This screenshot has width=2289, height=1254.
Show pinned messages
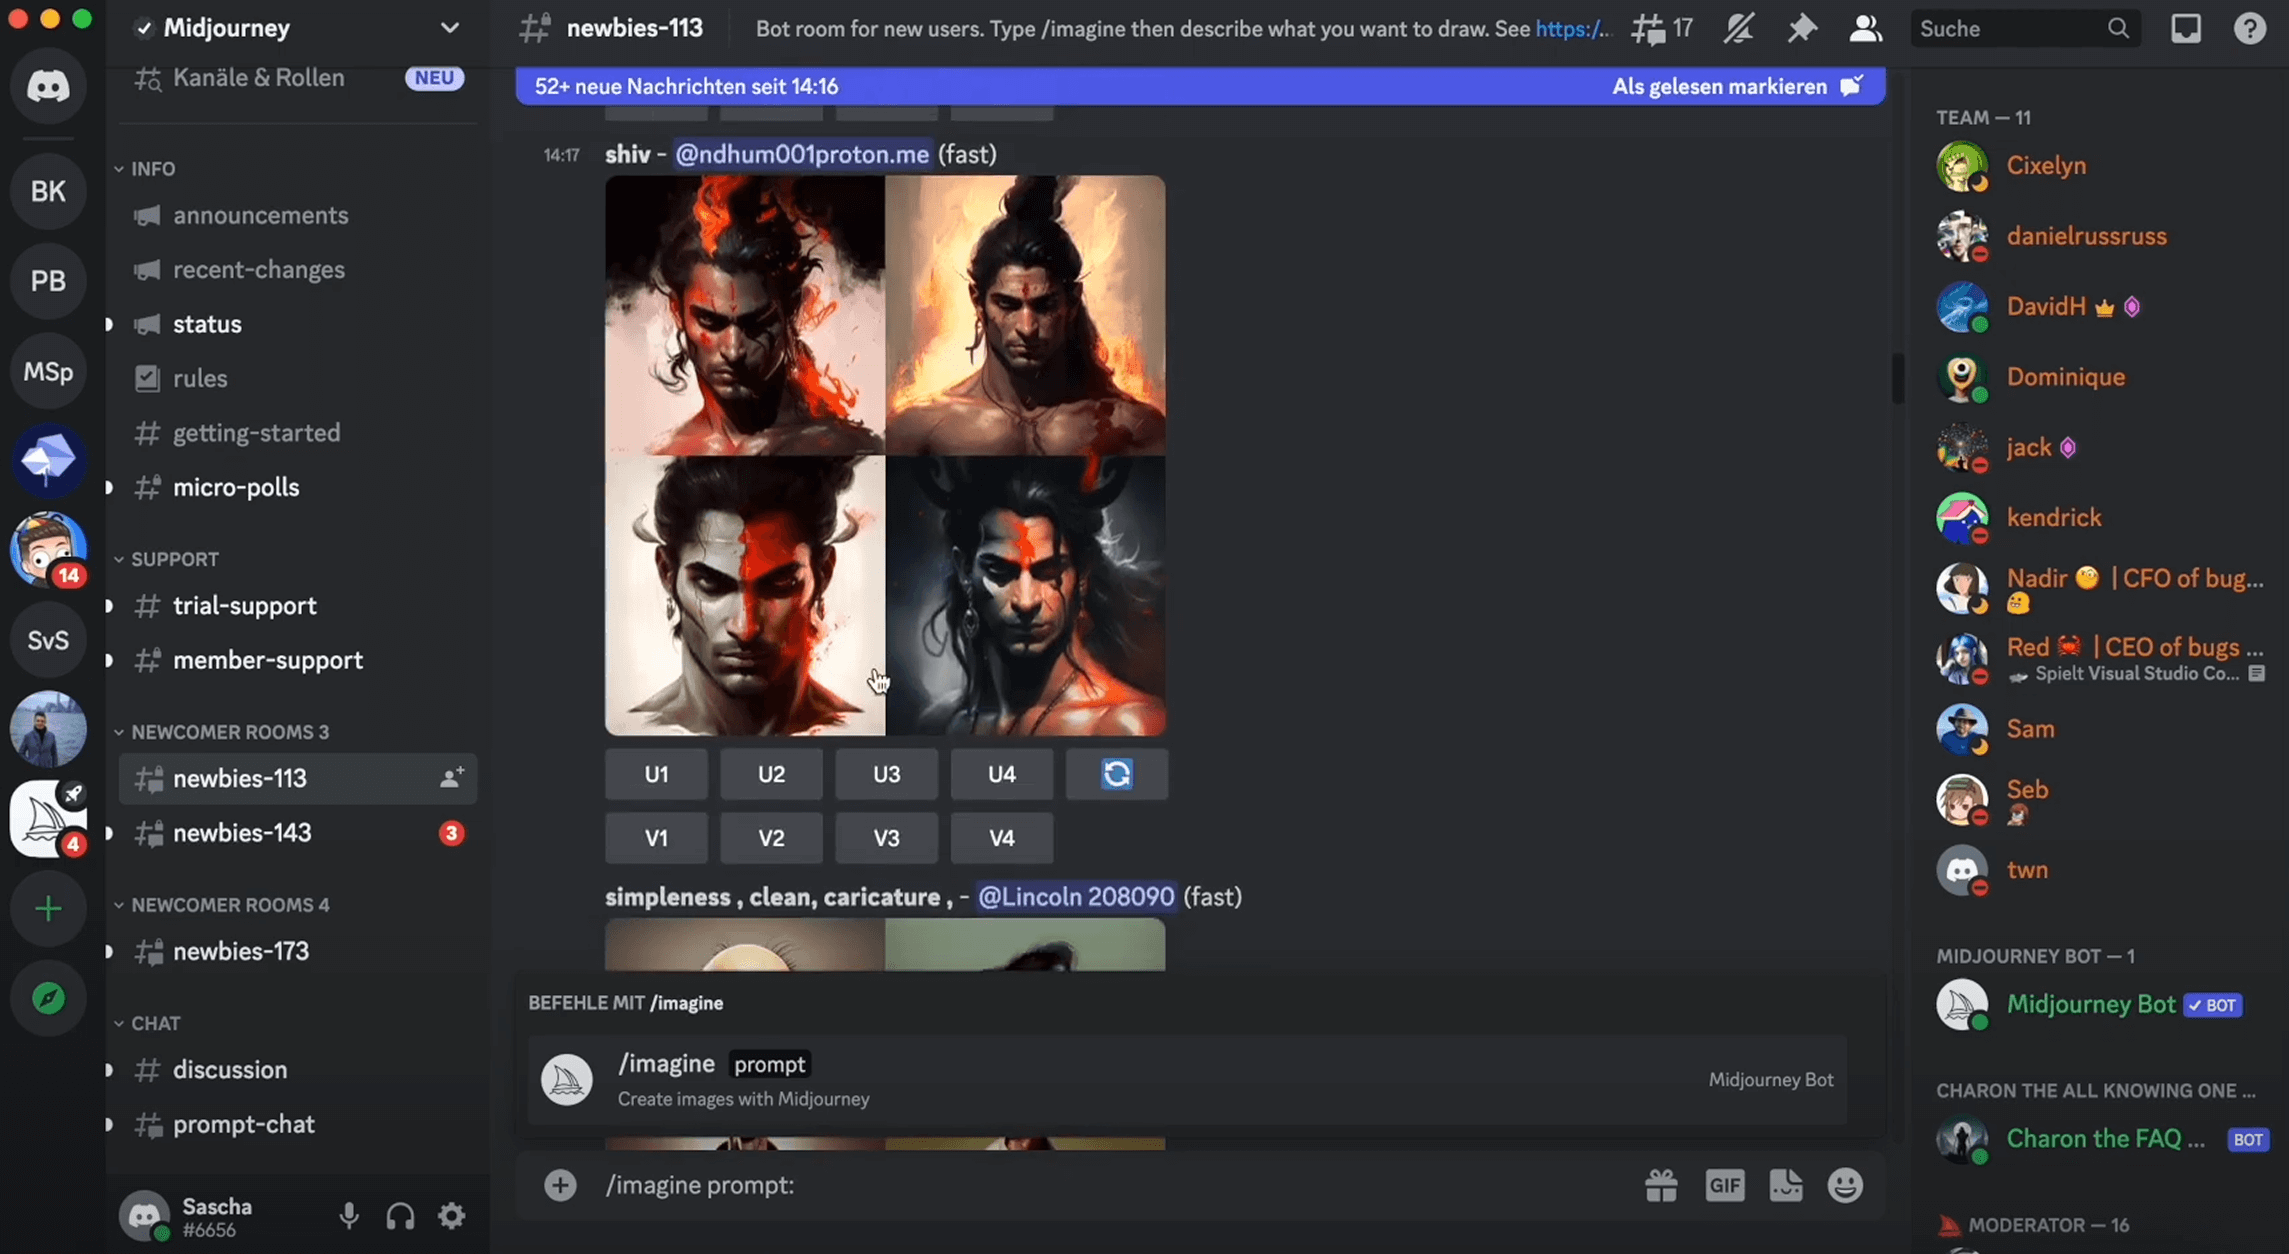(x=1801, y=28)
